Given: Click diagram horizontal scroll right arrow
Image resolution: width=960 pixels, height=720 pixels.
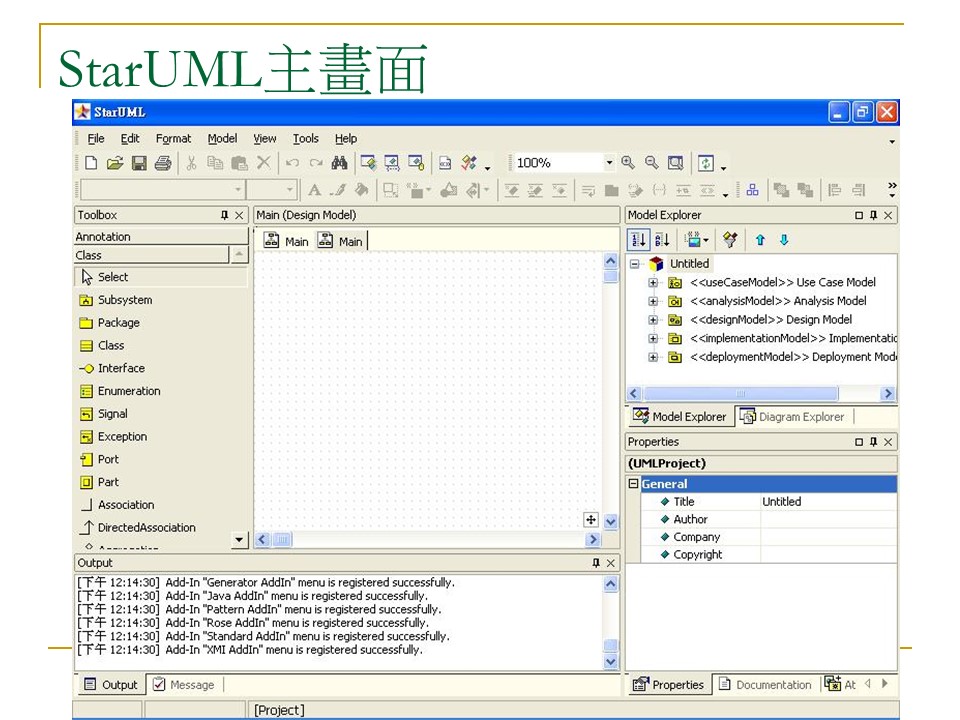Looking at the screenshot, I should click(592, 539).
